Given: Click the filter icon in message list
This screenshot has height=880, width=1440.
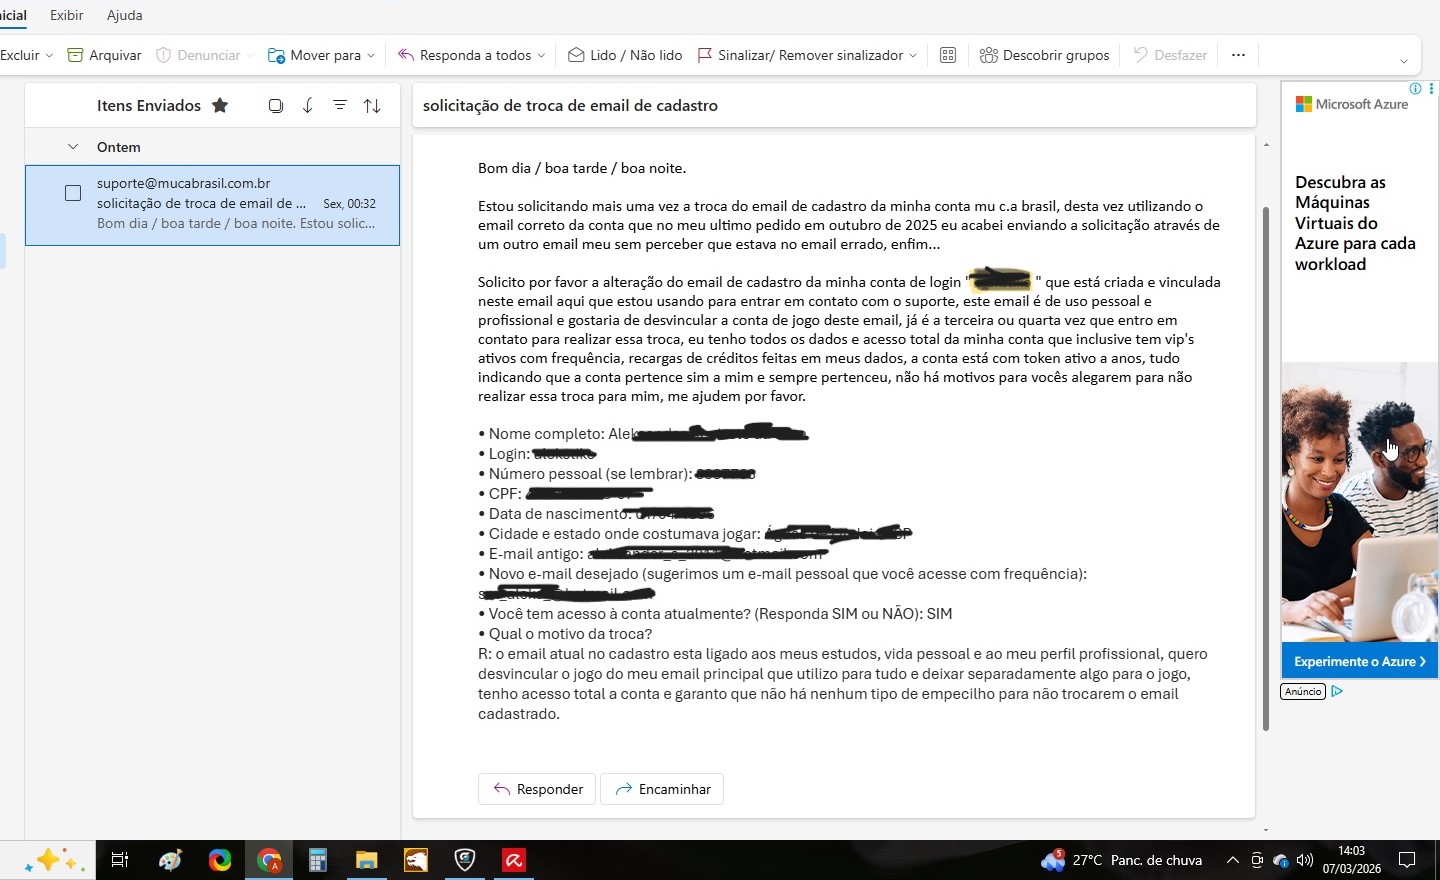Looking at the screenshot, I should point(340,105).
